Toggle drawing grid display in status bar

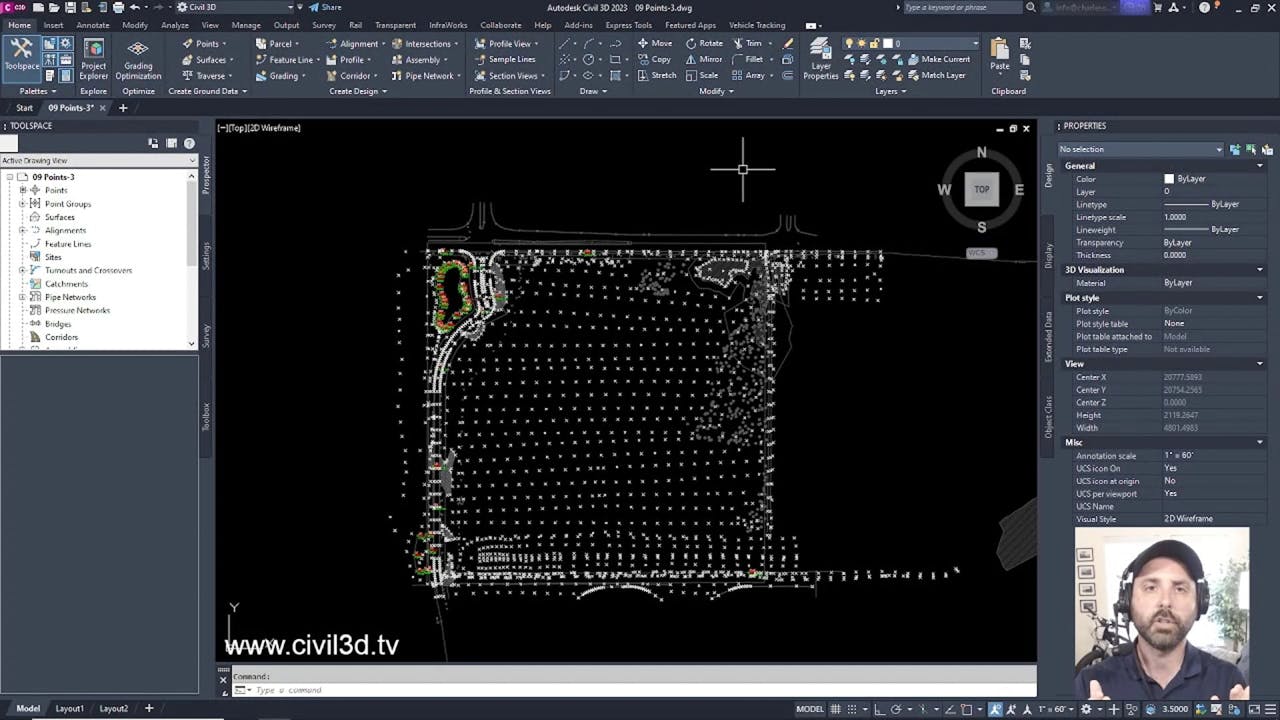click(x=836, y=709)
